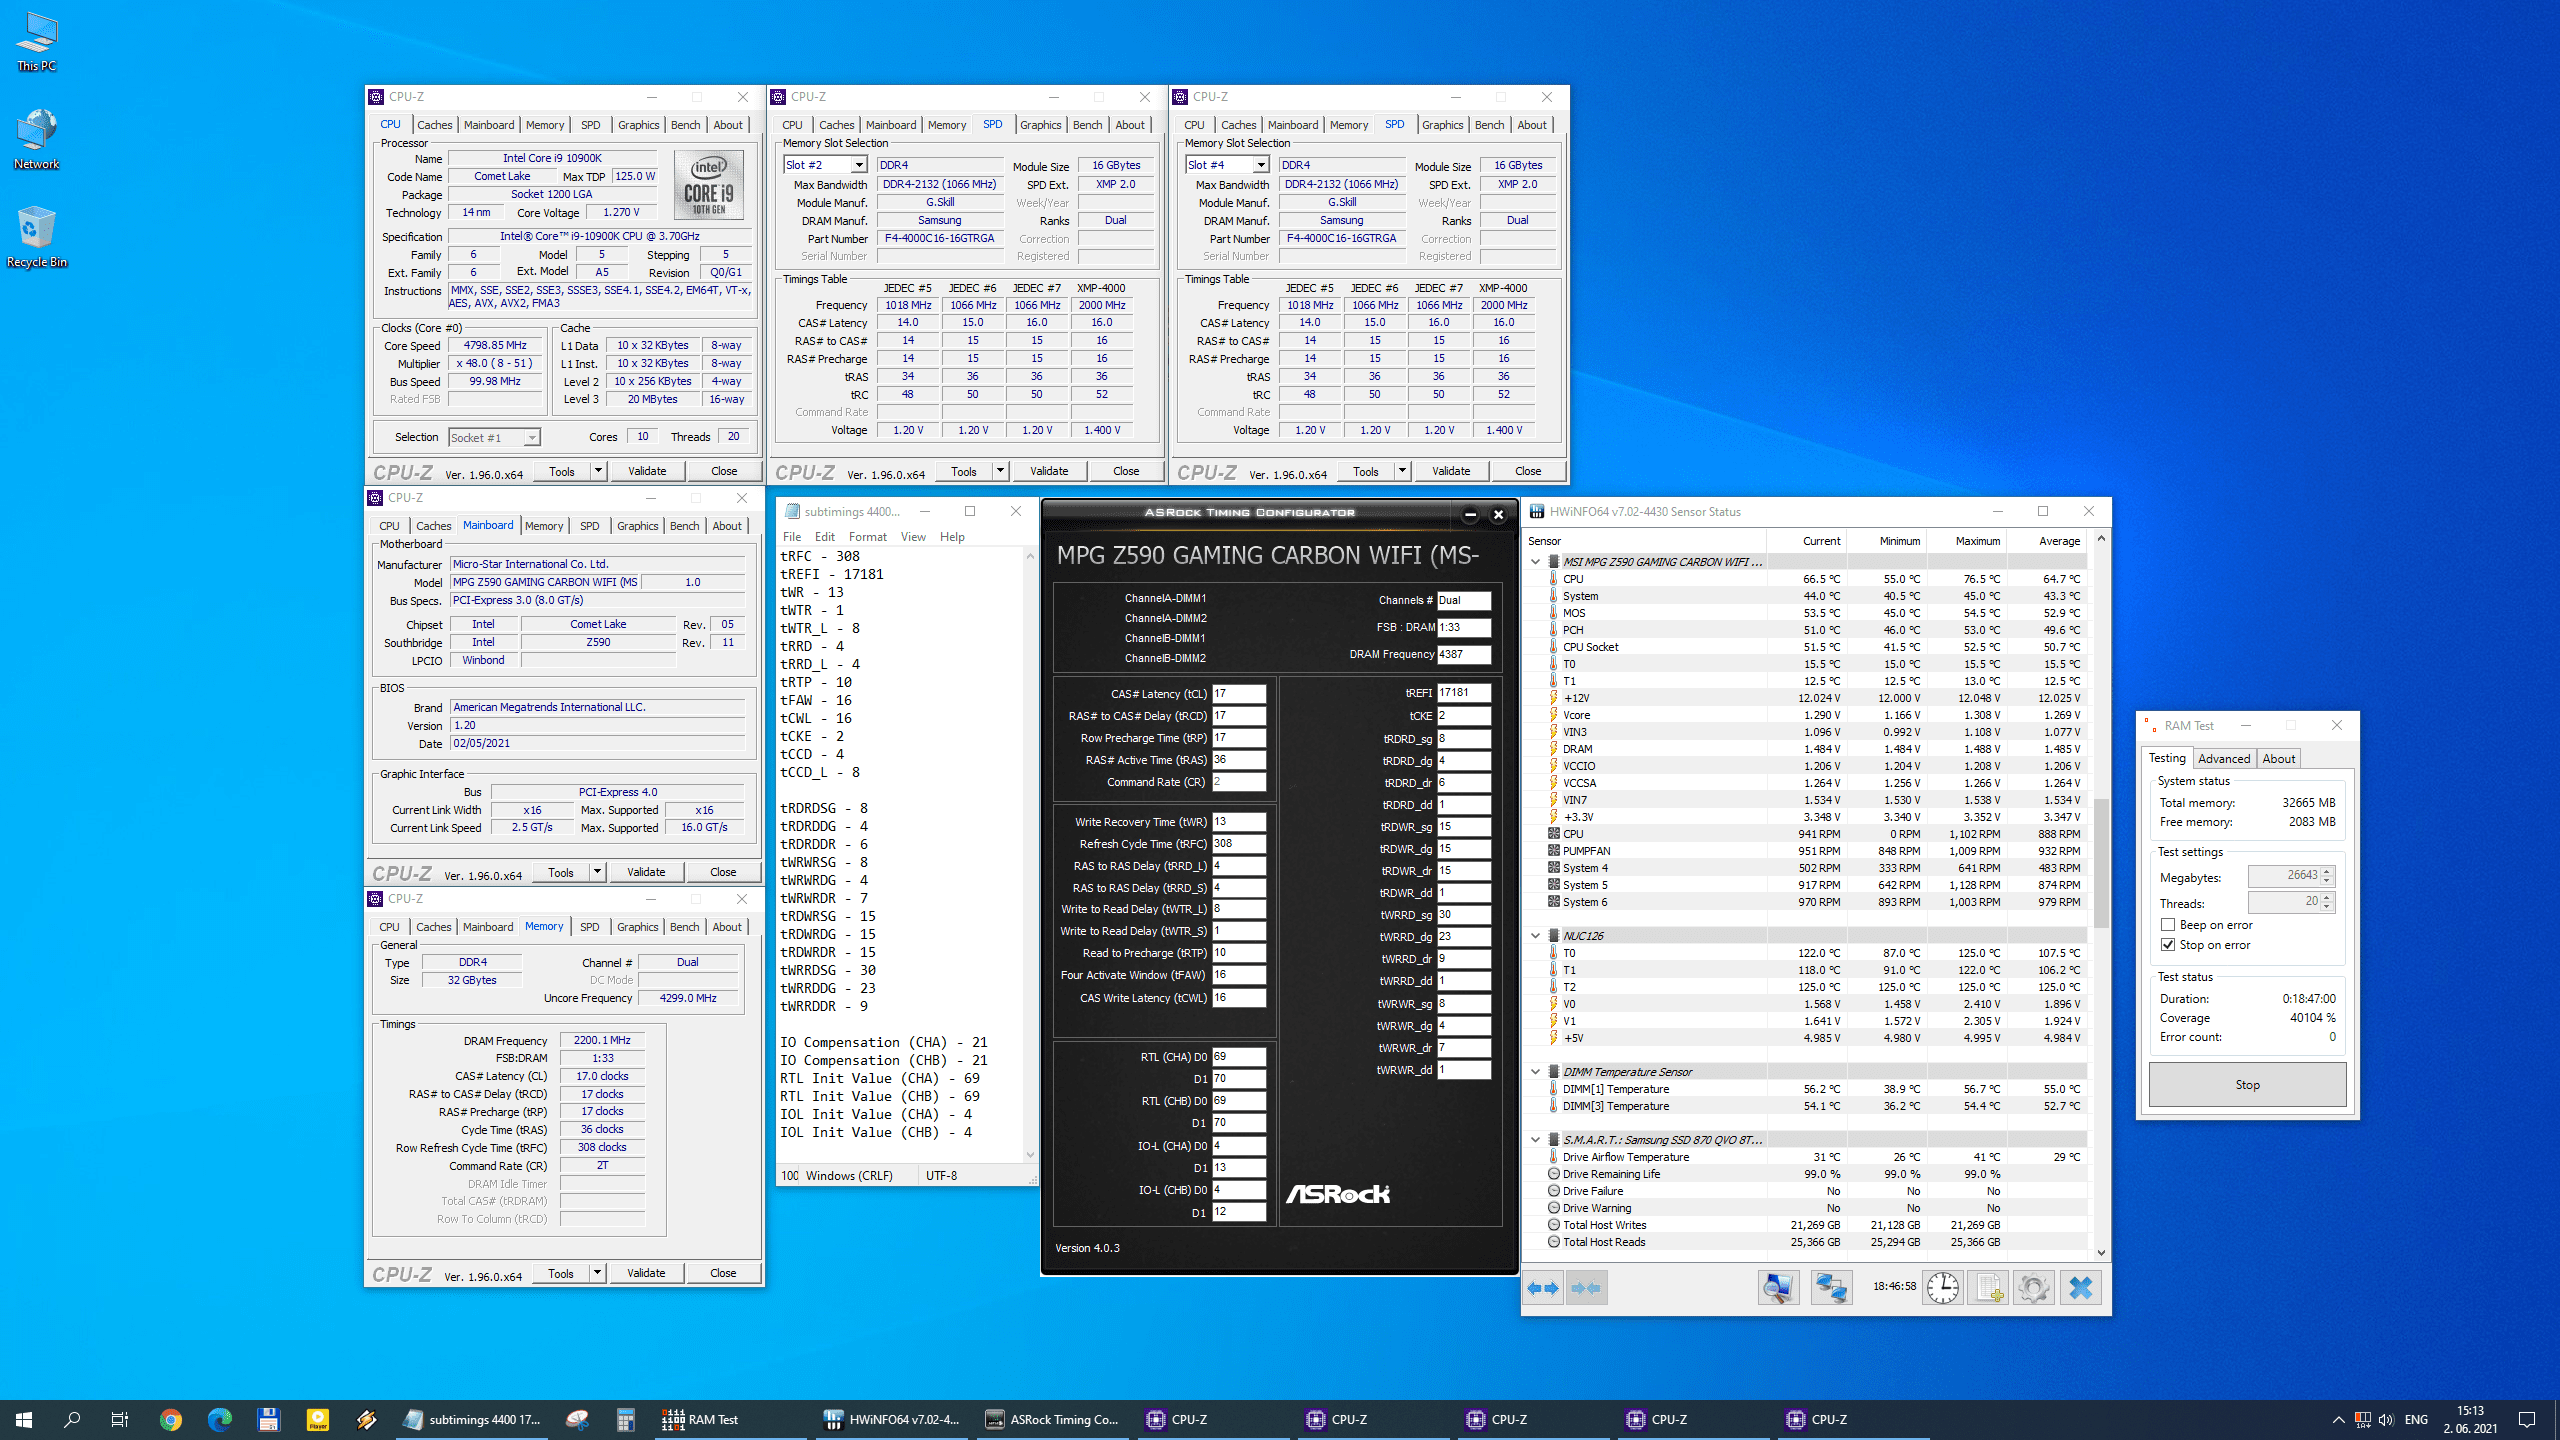Open Slot #4 memory slot dropdown

pyautogui.click(x=1260, y=165)
